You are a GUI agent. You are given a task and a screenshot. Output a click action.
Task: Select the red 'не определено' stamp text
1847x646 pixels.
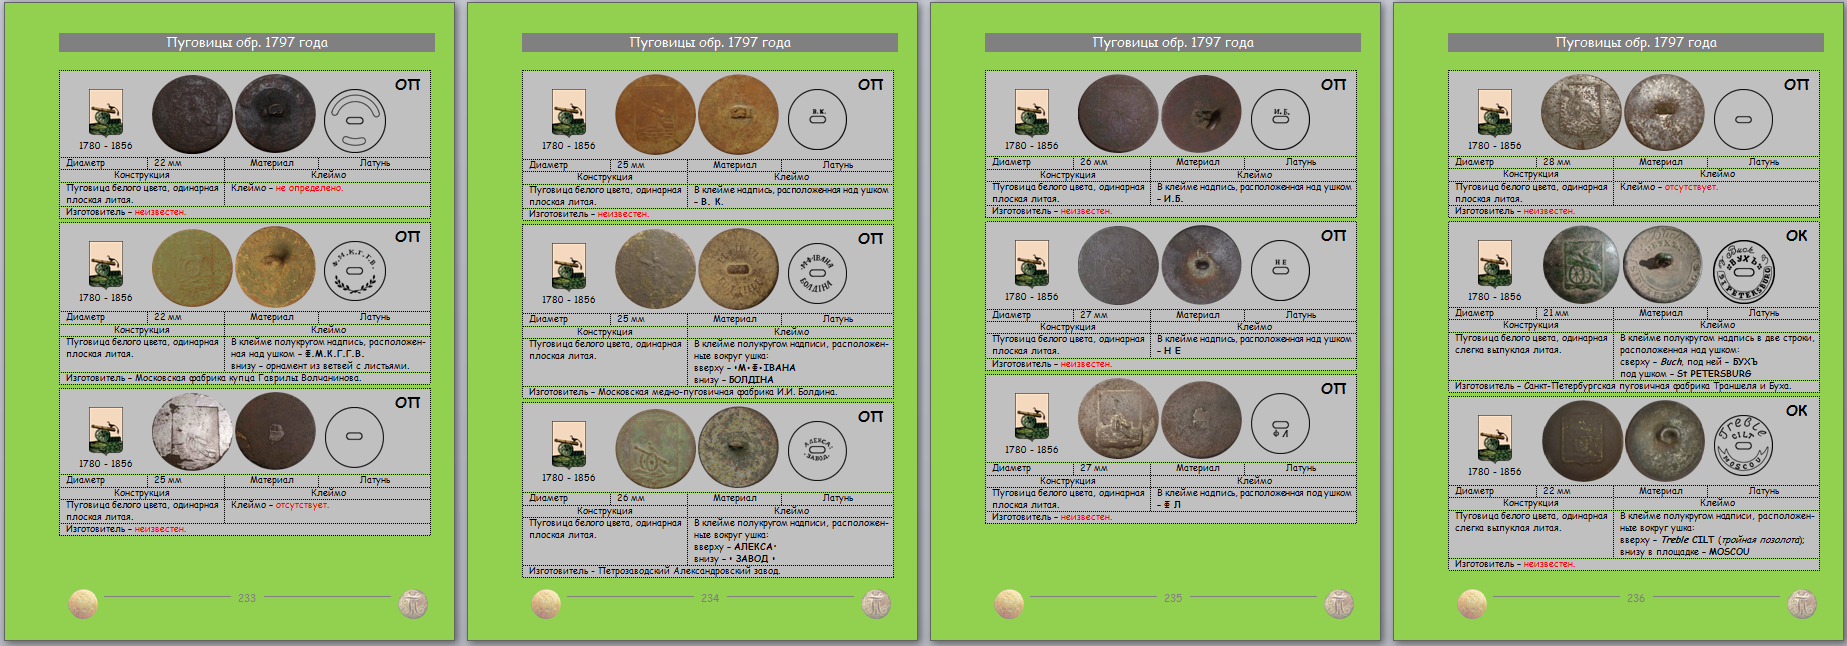click(x=309, y=188)
